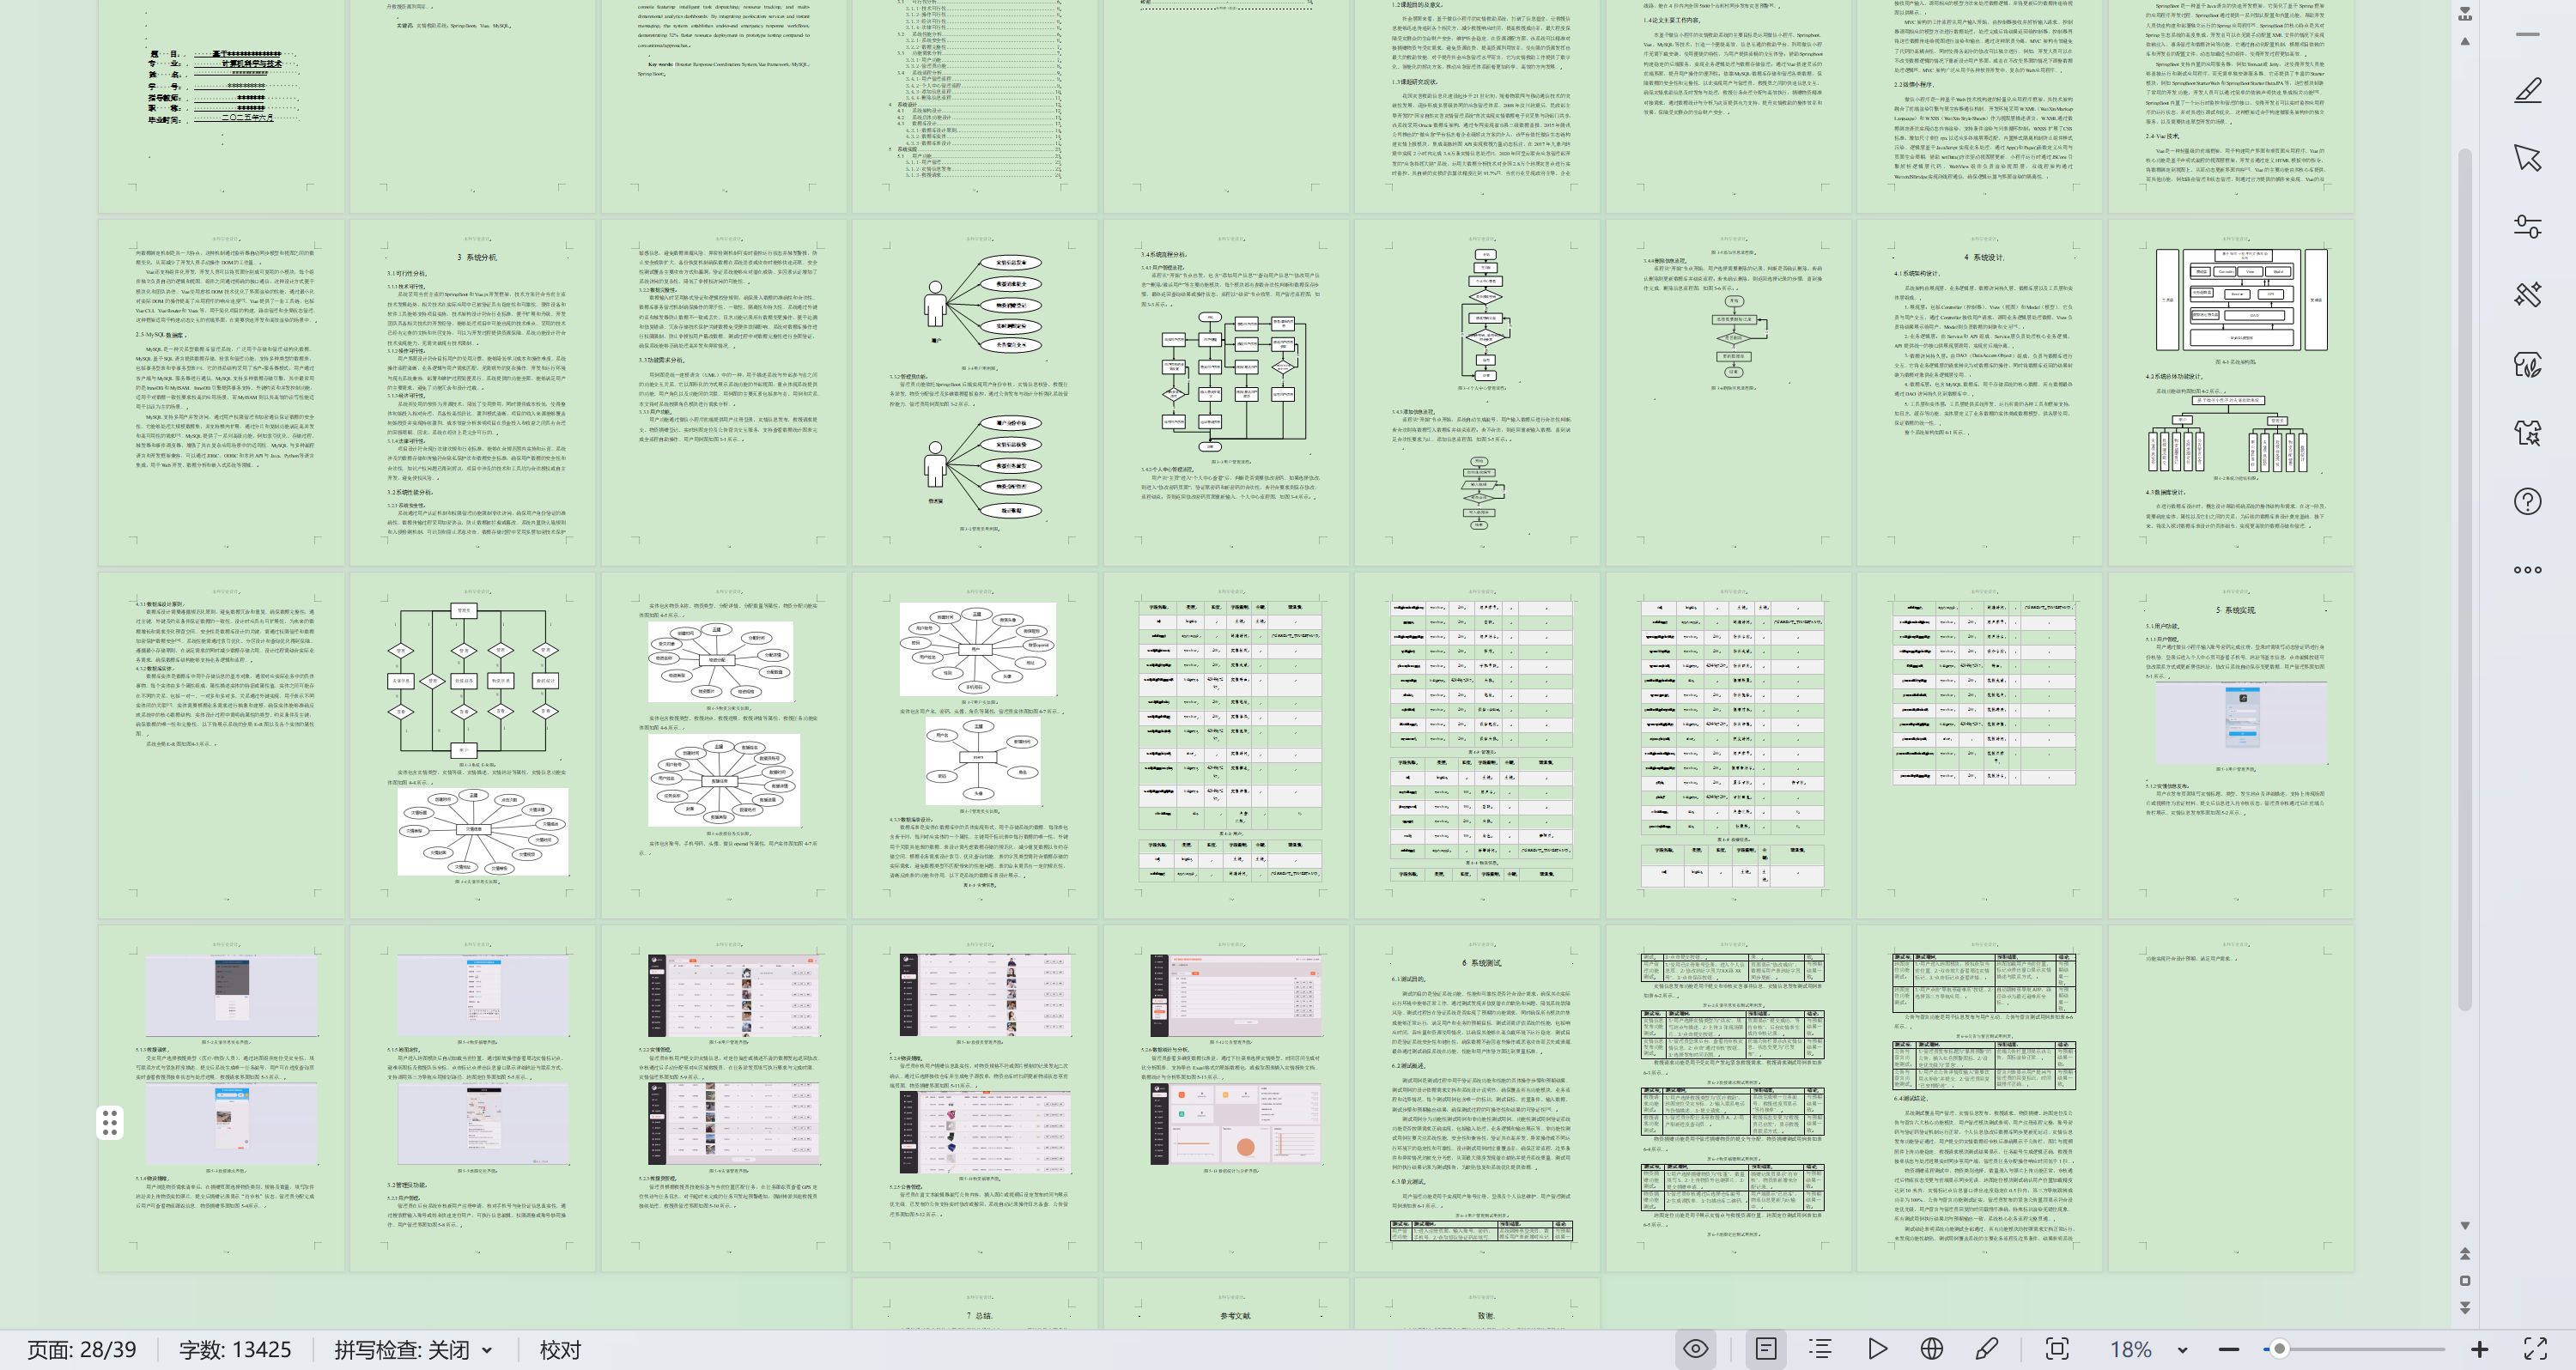Jump to previous page with double up arrows
Image resolution: width=2576 pixels, height=1370 pixels.
coord(2465,1254)
